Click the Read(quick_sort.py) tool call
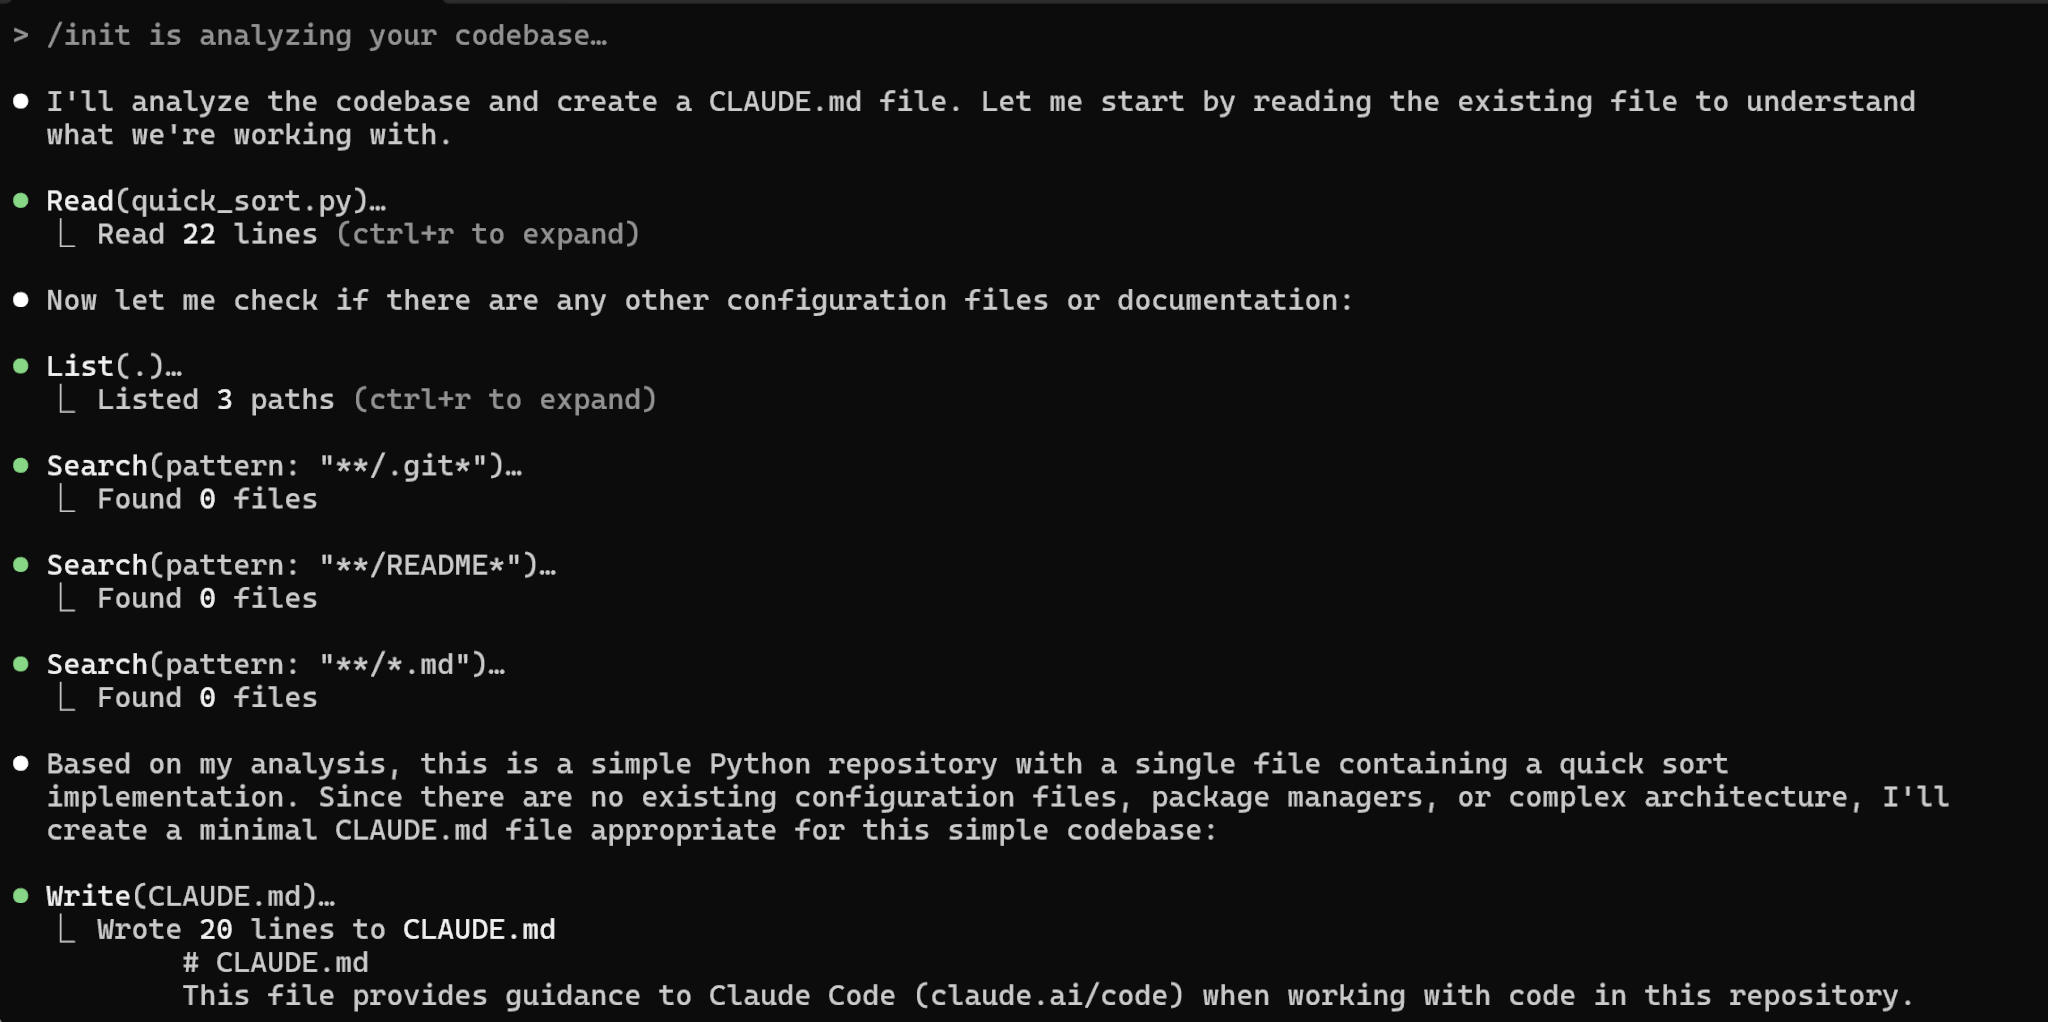The height and width of the screenshot is (1022, 2048). click(x=216, y=201)
